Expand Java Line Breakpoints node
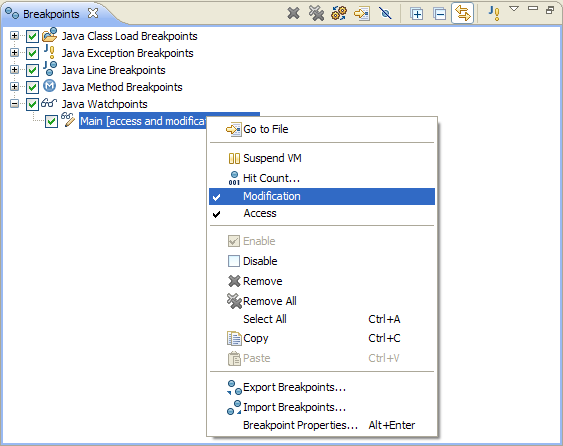This screenshot has width=563, height=446. (14, 69)
